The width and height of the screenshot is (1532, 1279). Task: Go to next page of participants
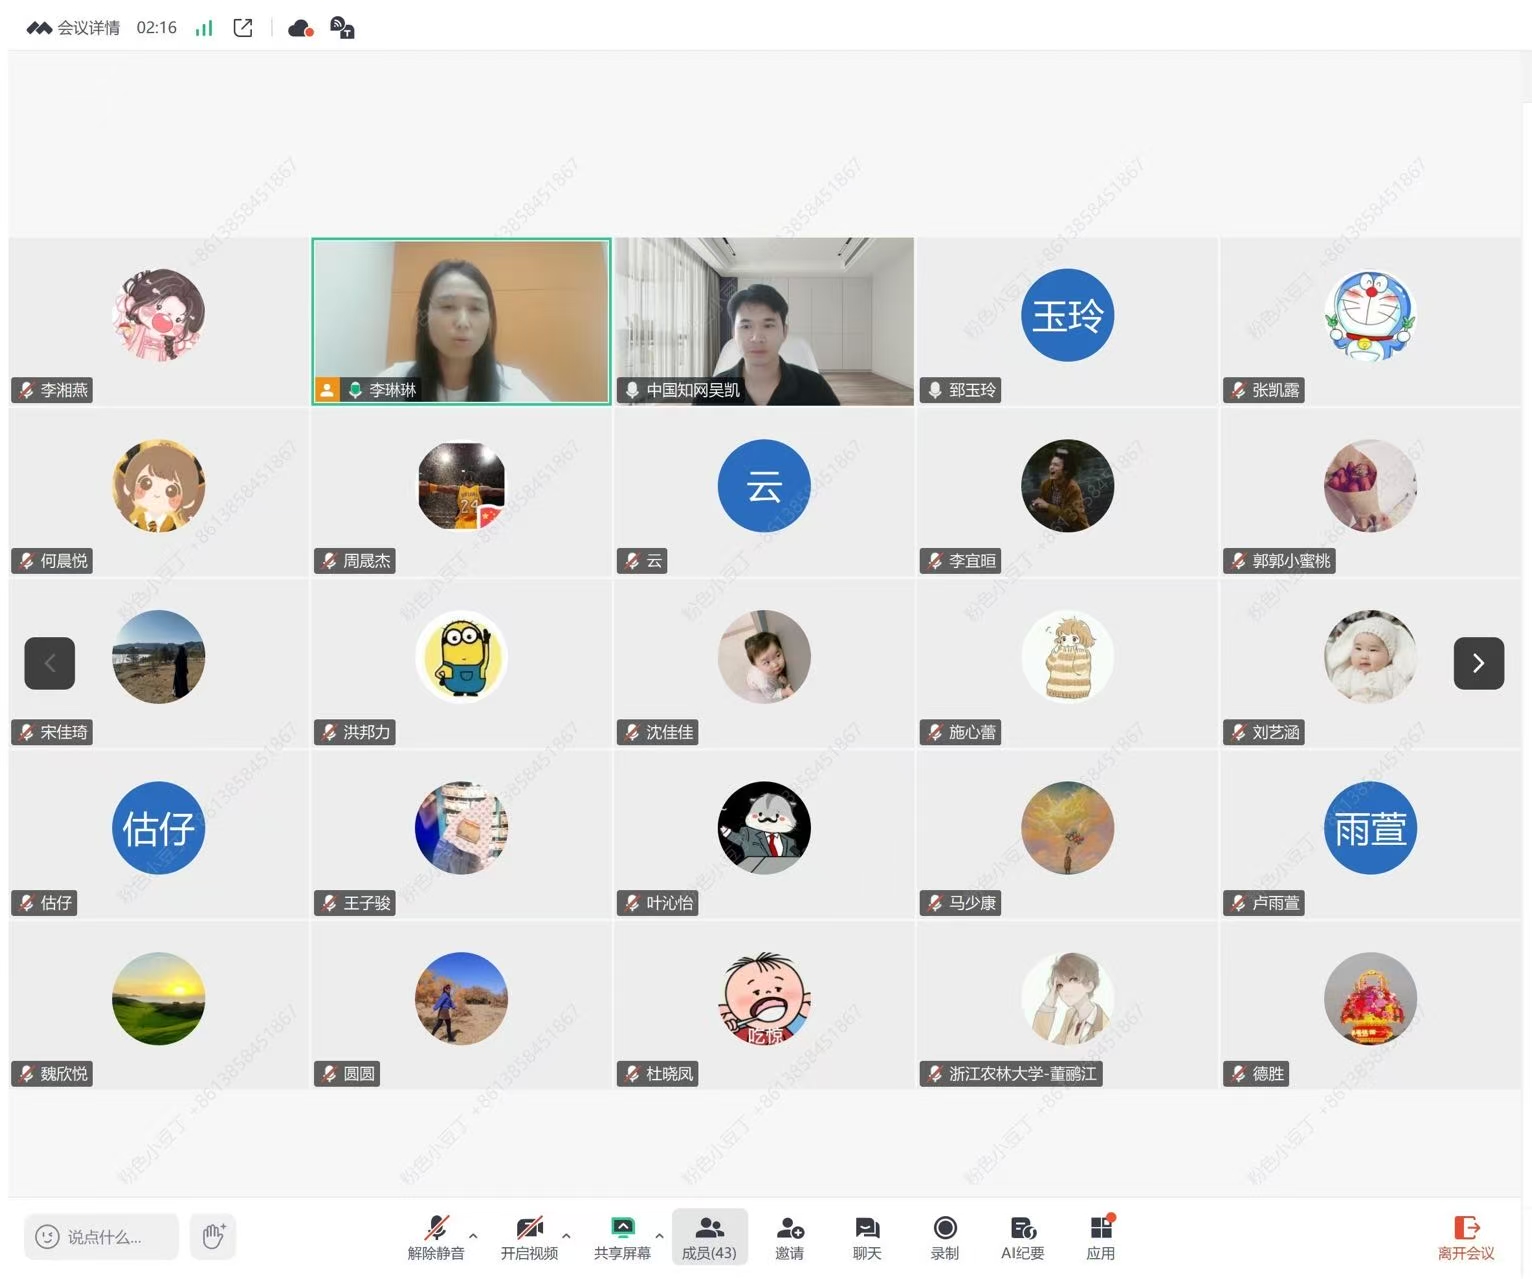(x=1478, y=663)
